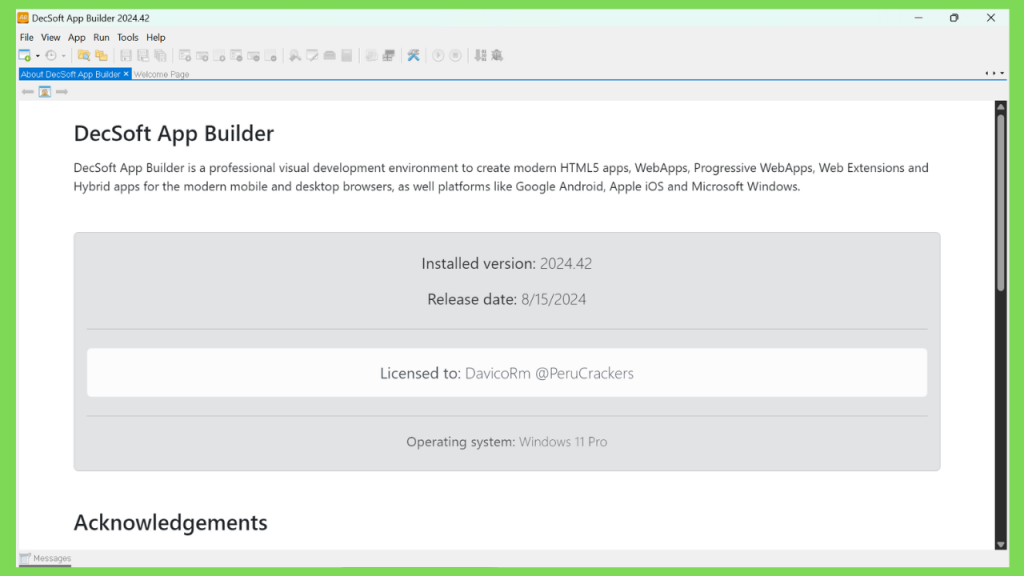Click the Save As floppy icon, second disk

click(143, 56)
